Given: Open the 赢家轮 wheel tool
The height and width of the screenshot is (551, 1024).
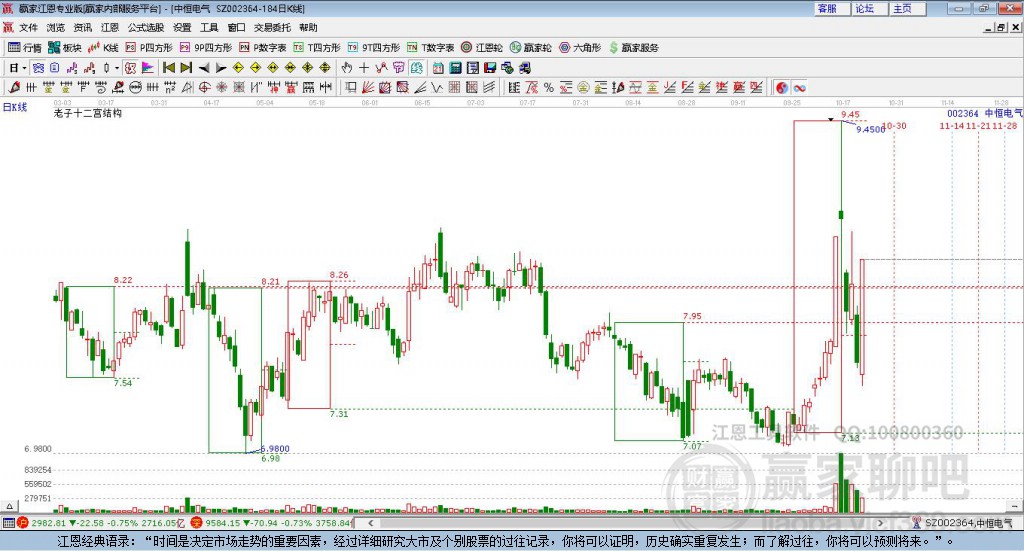Looking at the screenshot, I should click(x=530, y=48).
